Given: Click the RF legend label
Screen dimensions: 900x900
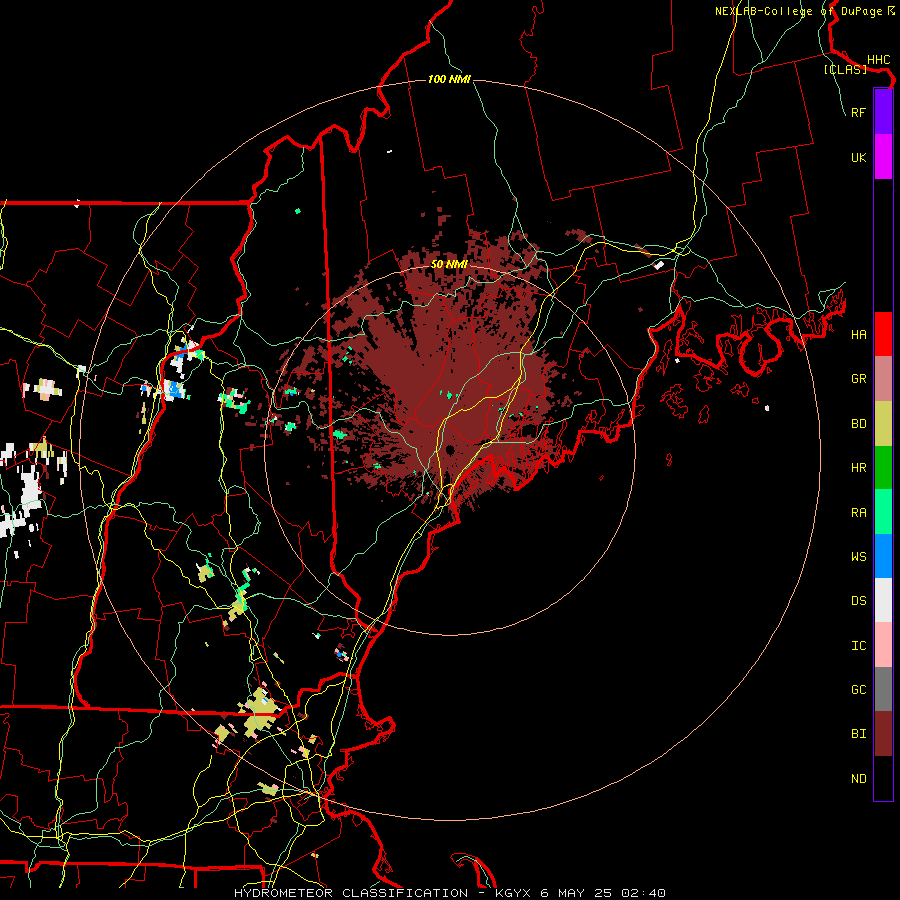Looking at the screenshot, I should coord(858,112).
